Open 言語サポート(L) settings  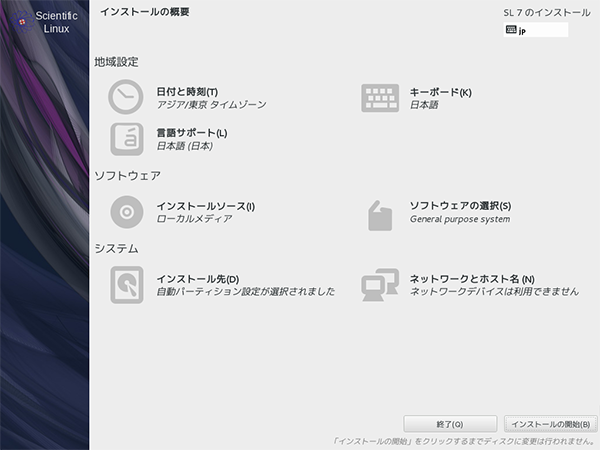tap(192, 133)
